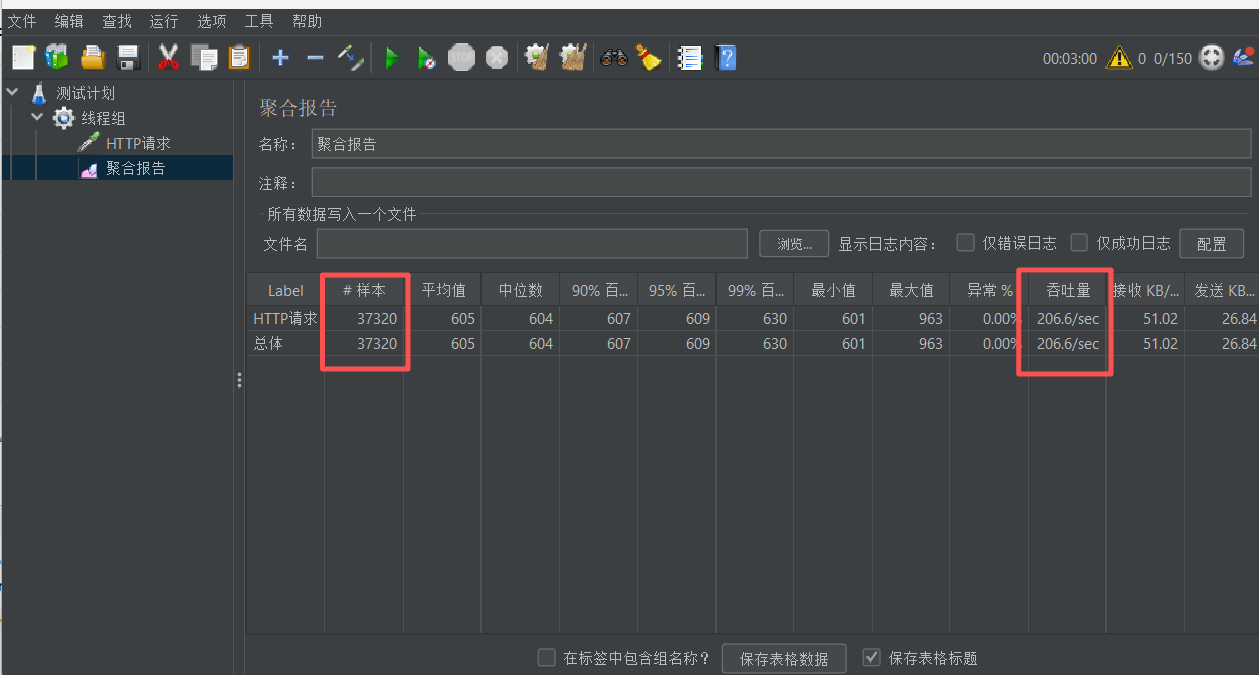Screen dimensions: 1259x675
Task: Collapse the 线程组 tree node
Action: [37, 116]
